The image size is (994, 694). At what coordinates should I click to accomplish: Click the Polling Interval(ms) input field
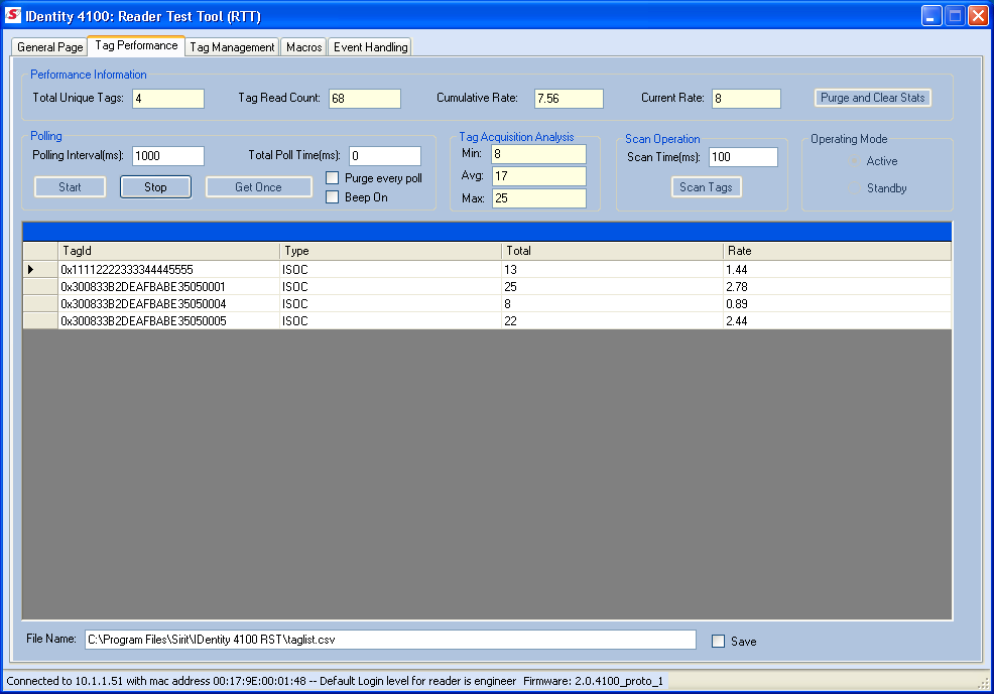(x=168, y=156)
